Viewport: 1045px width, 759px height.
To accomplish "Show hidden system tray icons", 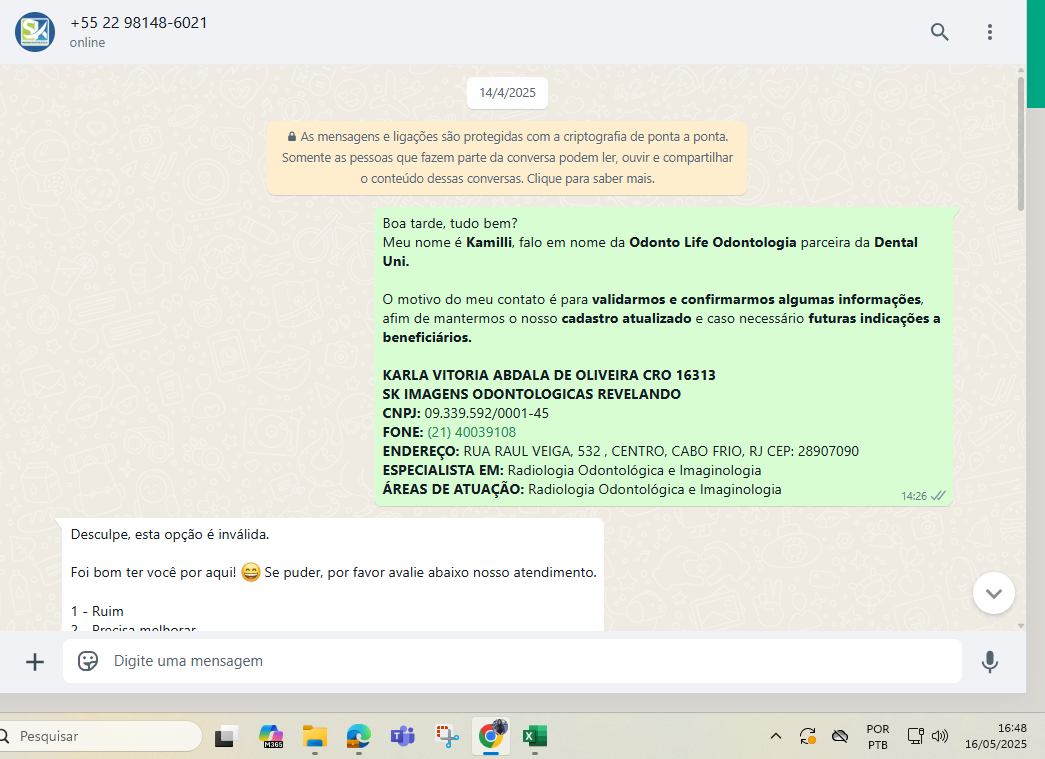I will click(x=775, y=736).
